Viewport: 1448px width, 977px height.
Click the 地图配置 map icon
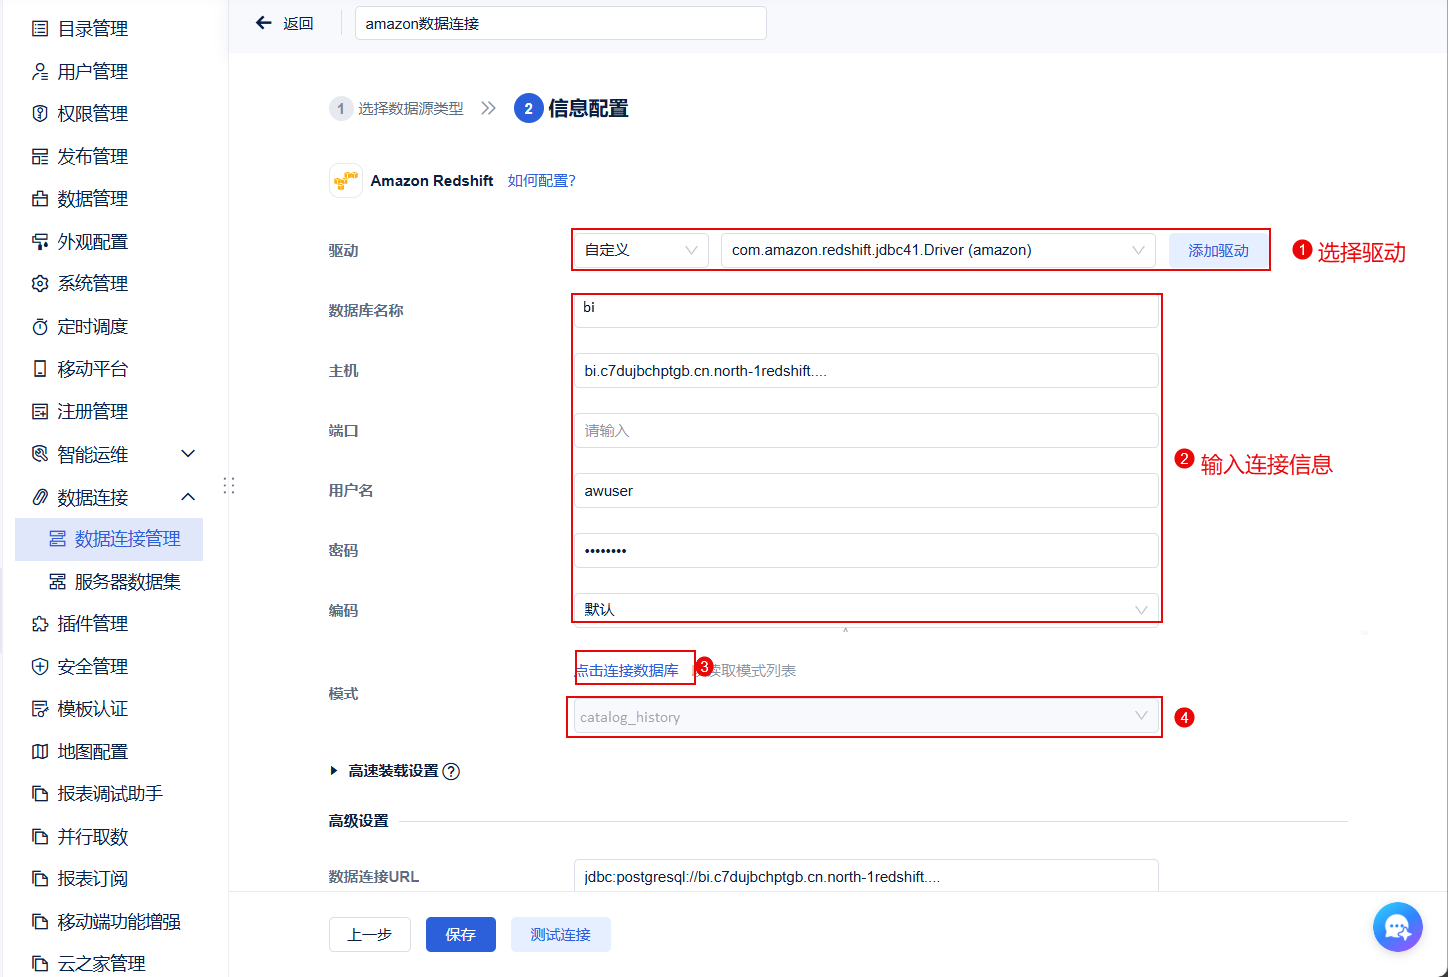point(40,751)
